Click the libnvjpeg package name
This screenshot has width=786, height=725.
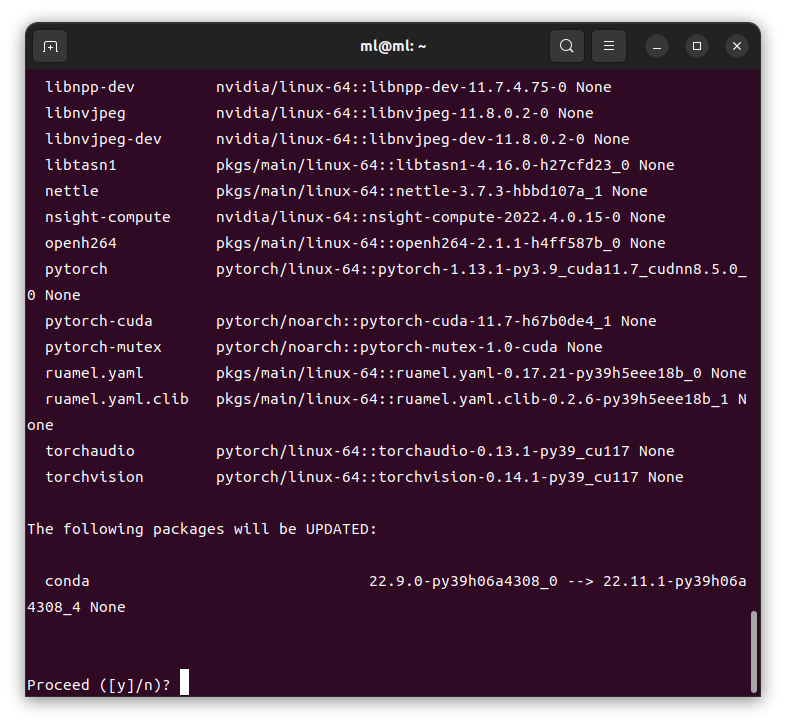point(85,113)
